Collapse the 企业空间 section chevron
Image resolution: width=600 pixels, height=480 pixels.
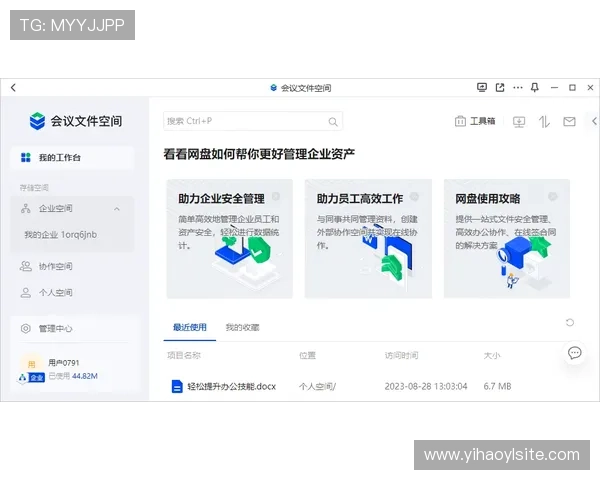117,209
